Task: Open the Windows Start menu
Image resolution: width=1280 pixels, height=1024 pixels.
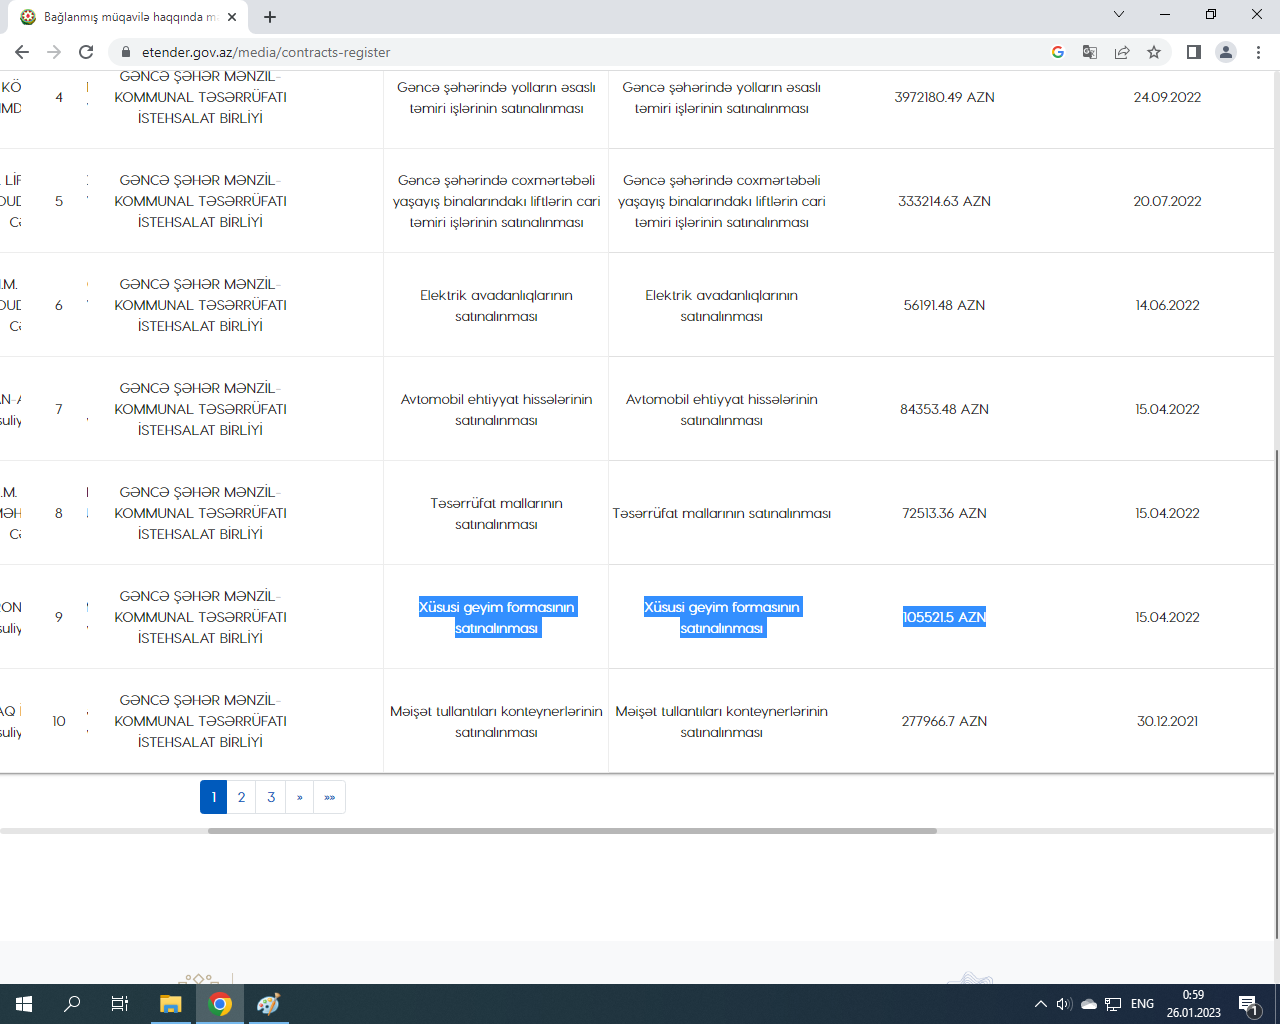Action: pos(24,1004)
